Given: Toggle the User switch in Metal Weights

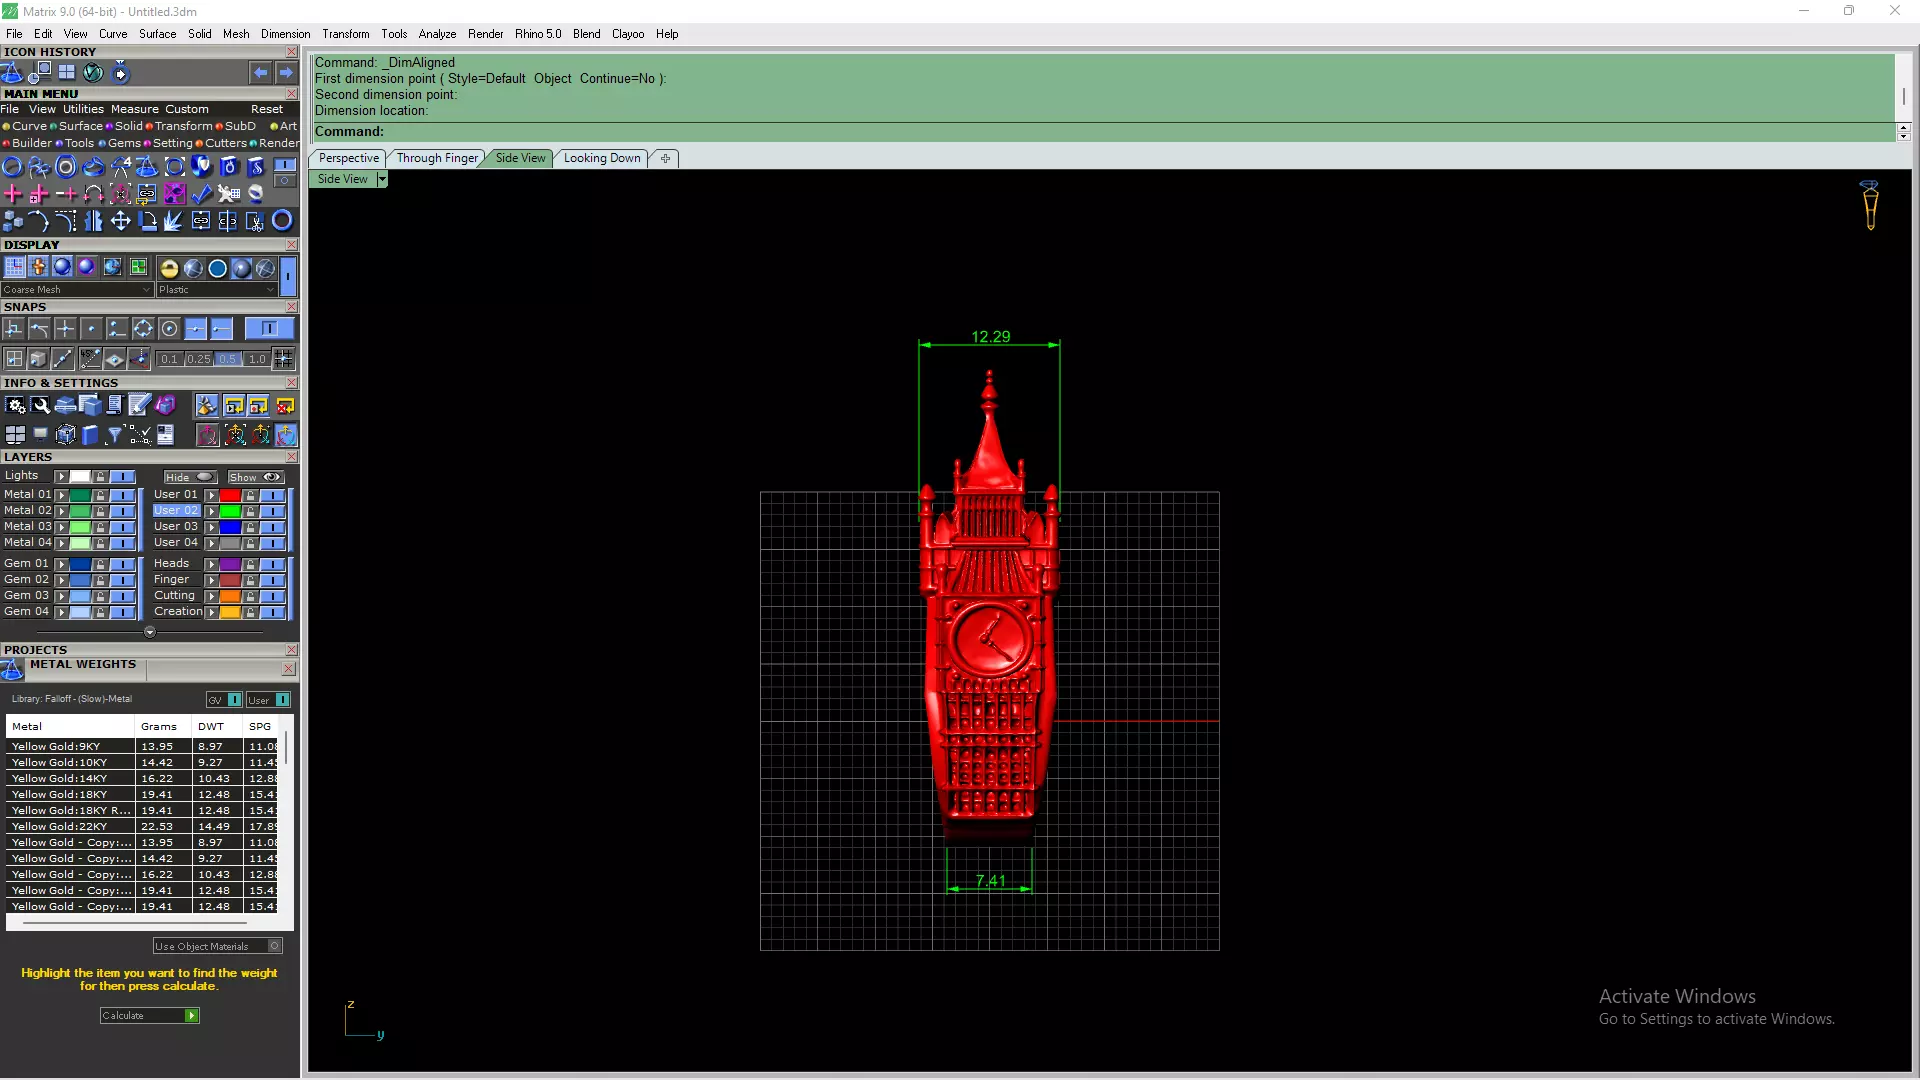Looking at the screenshot, I should click(x=269, y=700).
